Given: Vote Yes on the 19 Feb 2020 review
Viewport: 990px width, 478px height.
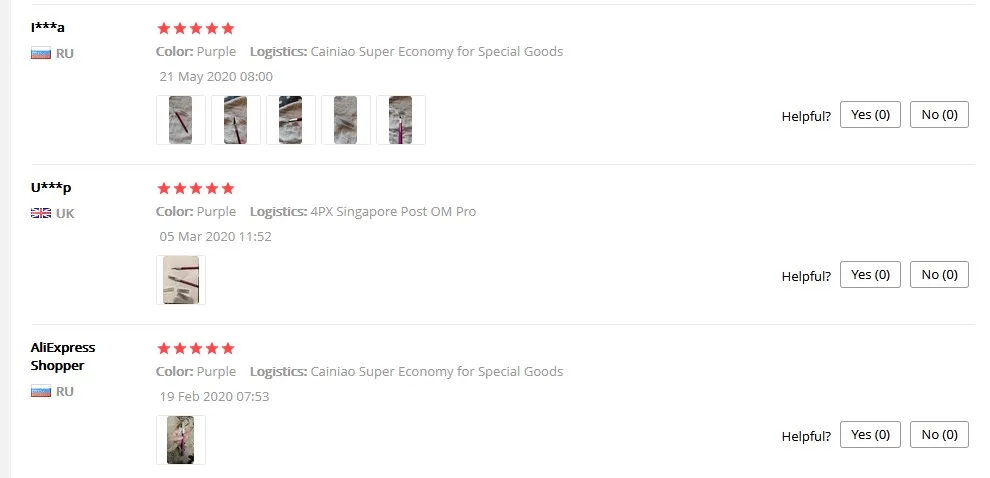Looking at the screenshot, I should pos(870,434).
